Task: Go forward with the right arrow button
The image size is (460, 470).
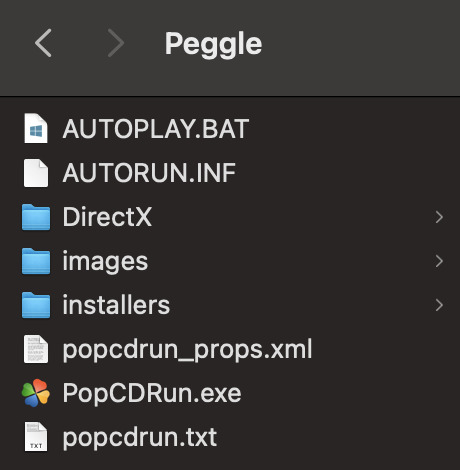Action: (116, 43)
